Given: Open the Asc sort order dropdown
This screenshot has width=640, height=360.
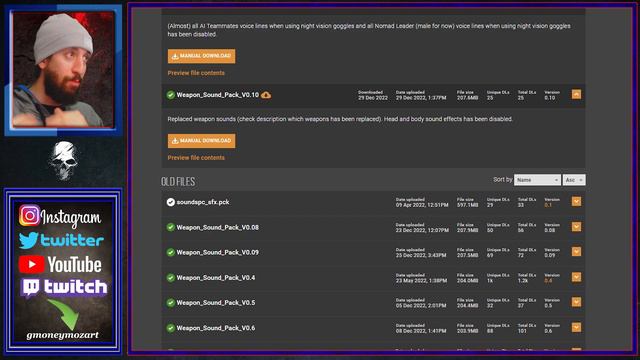Looking at the screenshot, I should tap(574, 180).
